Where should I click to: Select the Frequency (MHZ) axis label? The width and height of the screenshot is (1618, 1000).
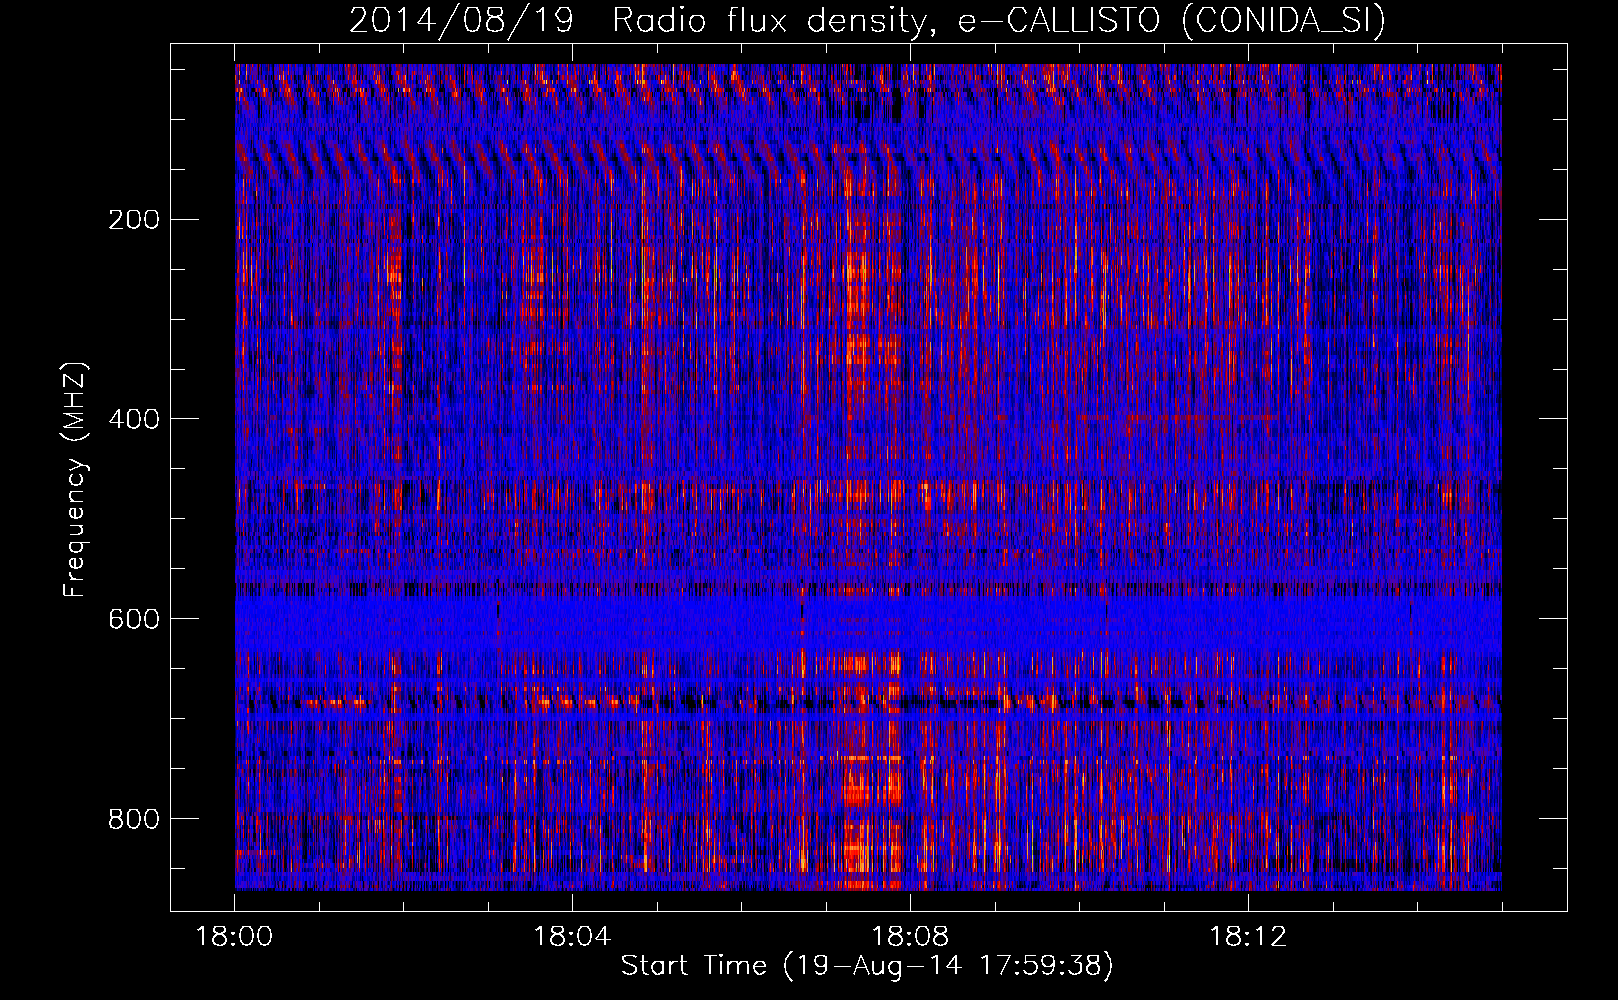75,479
